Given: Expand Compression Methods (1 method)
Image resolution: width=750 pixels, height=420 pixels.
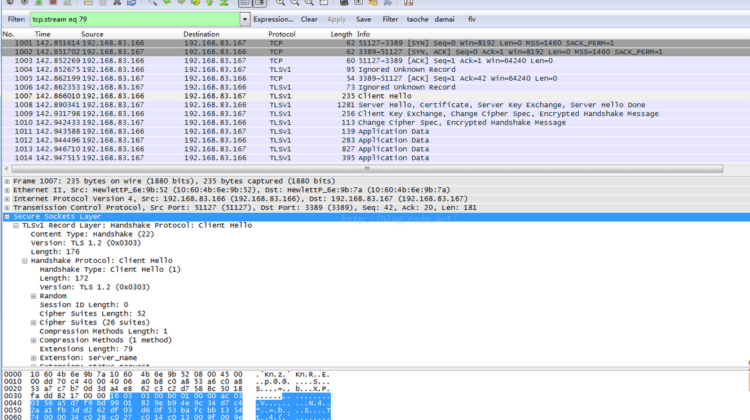Looking at the screenshot, I should tap(33, 340).
